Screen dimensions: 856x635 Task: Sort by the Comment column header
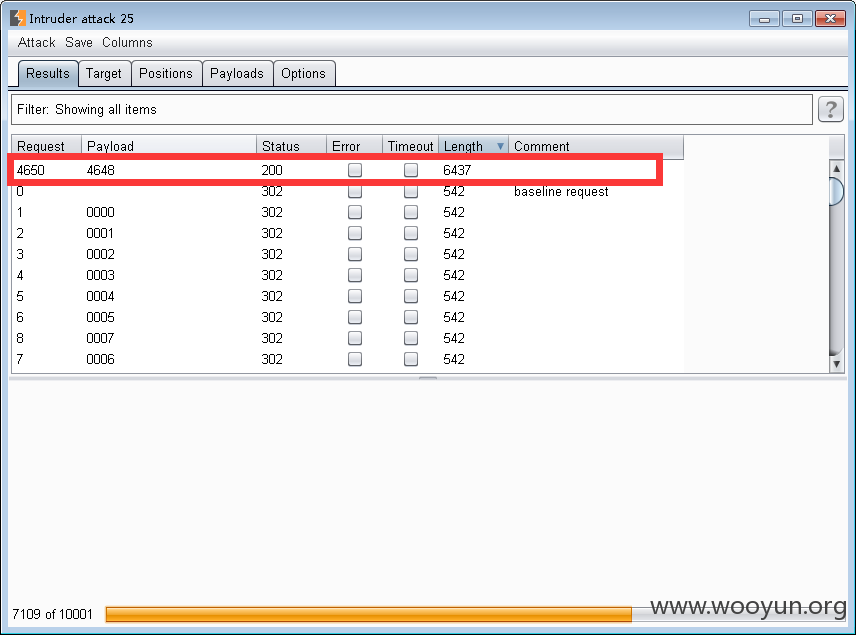pyautogui.click(x=596, y=146)
